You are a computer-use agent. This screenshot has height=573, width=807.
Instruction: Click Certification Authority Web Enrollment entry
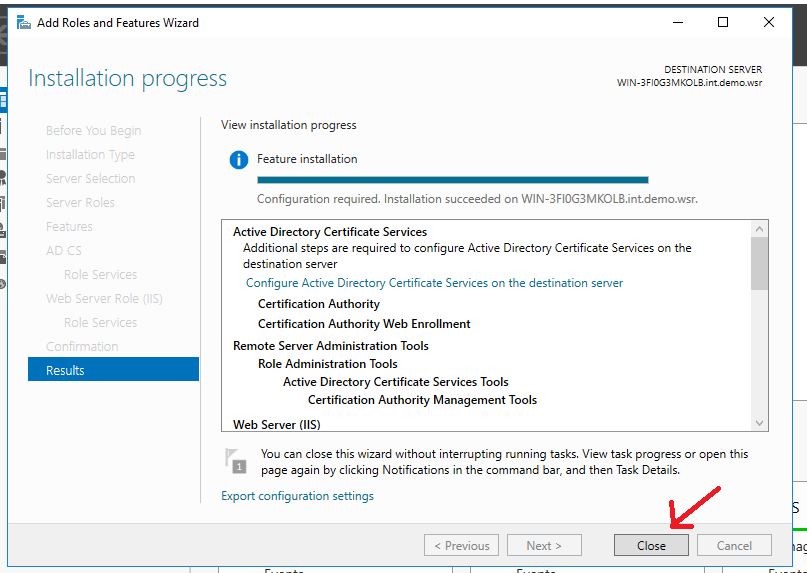coord(364,324)
